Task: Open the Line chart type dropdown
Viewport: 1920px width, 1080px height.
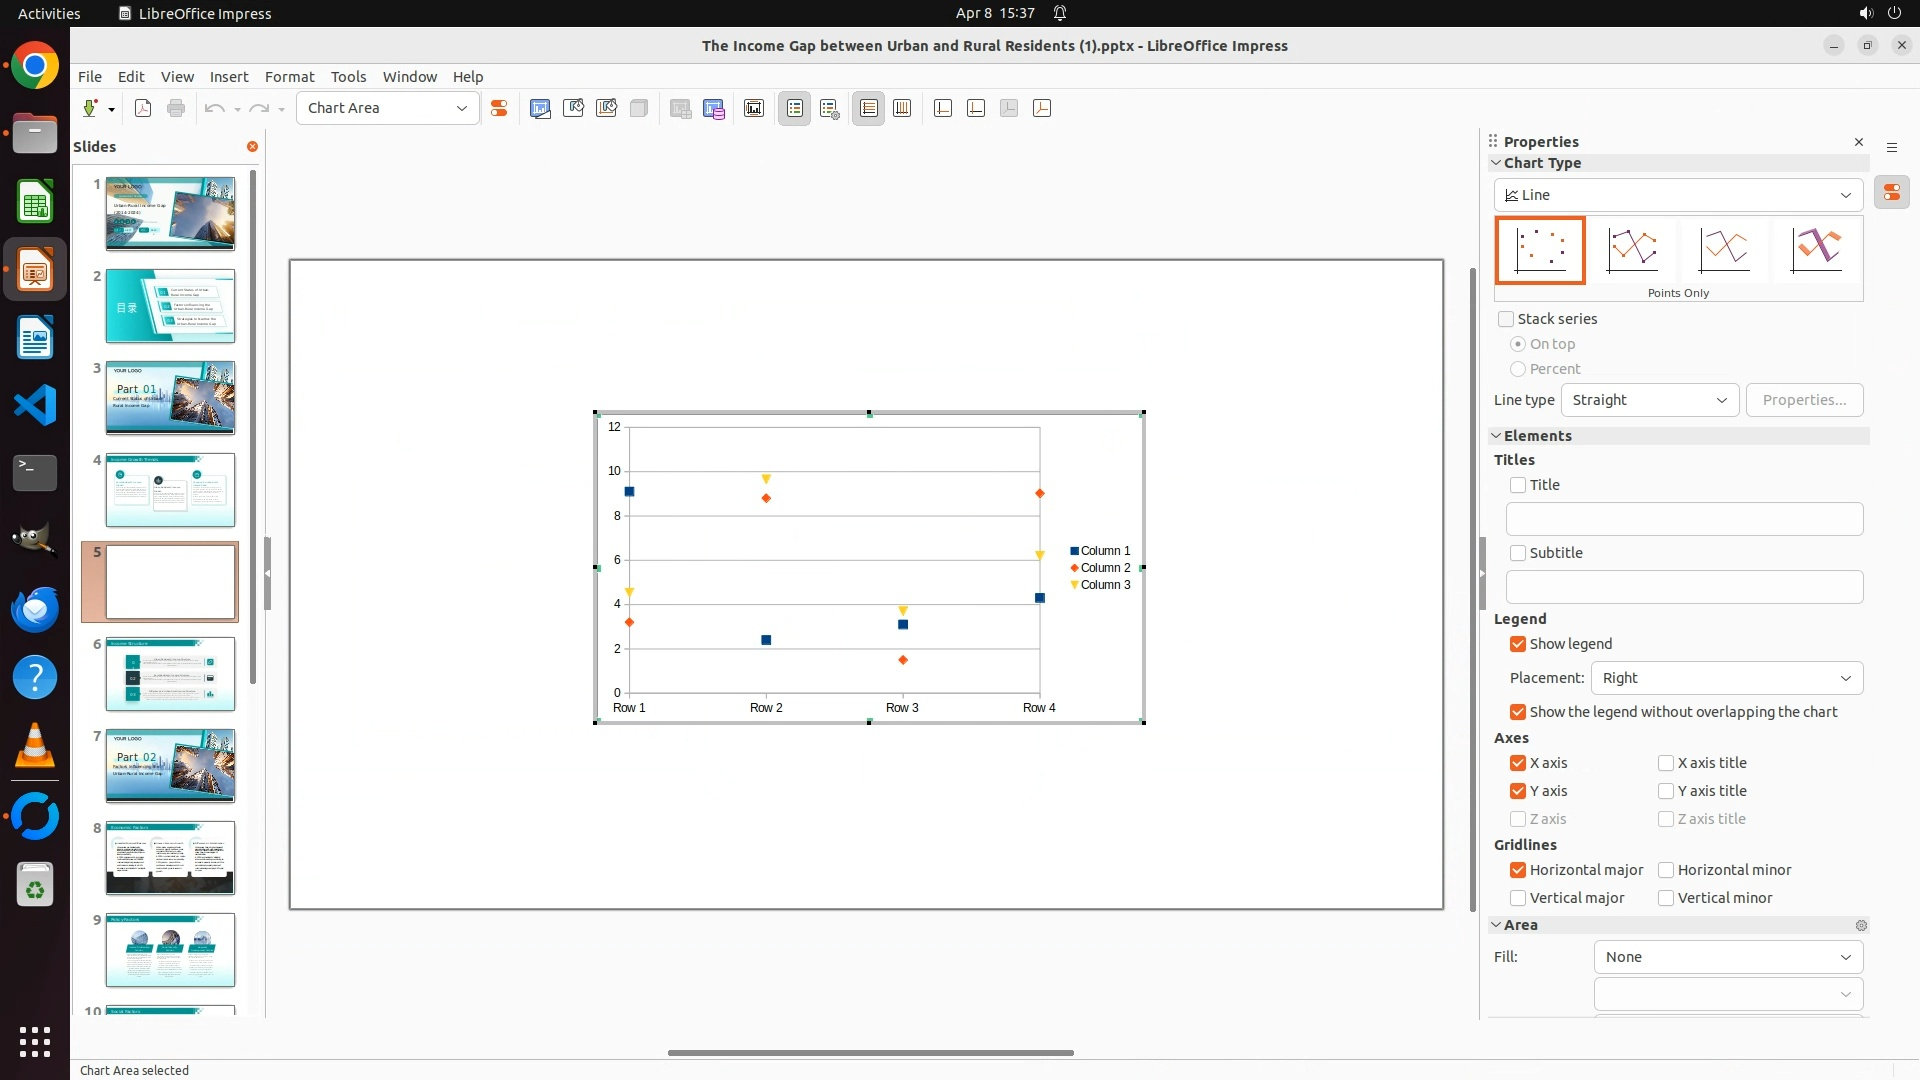Action: click(x=1678, y=195)
